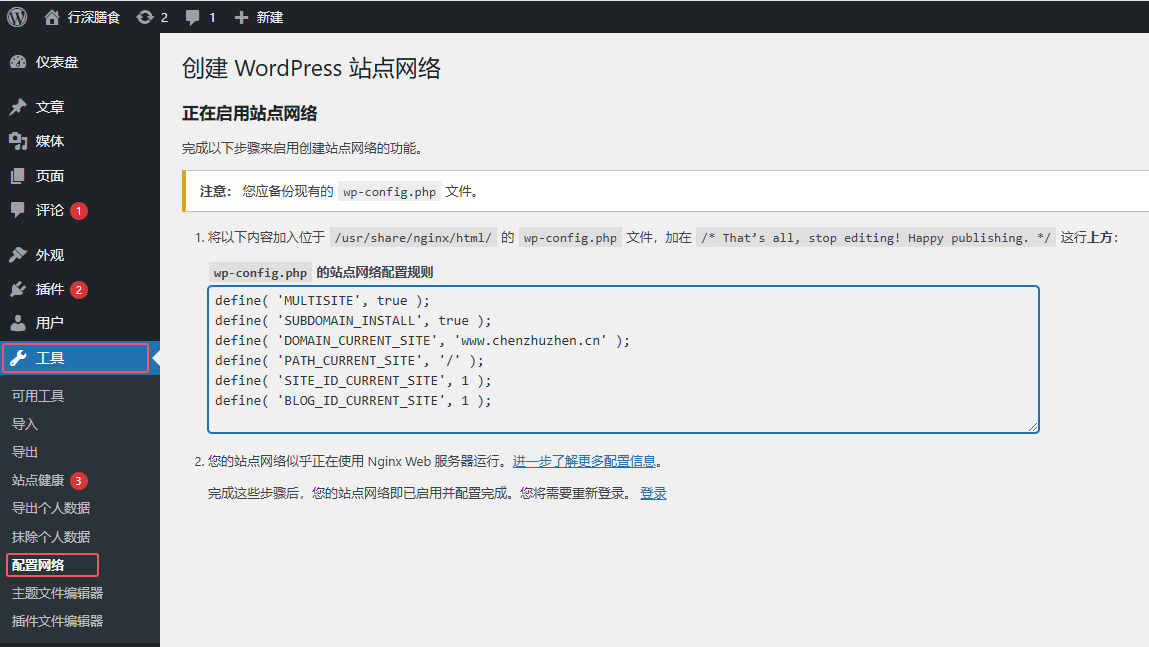
Task: Click the define MULTISITE line
Action: [322, 300]
